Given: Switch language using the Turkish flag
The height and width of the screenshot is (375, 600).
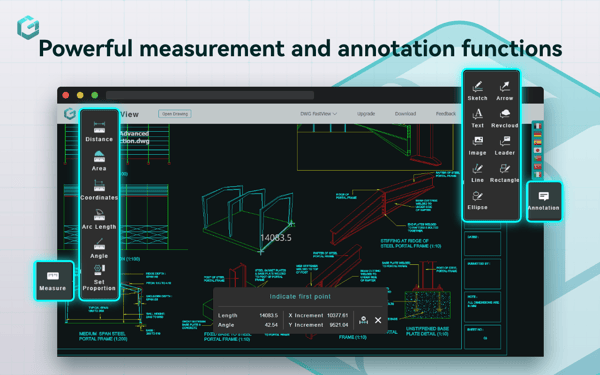Looking at the screenshot, I should click(x=537, y=166).
